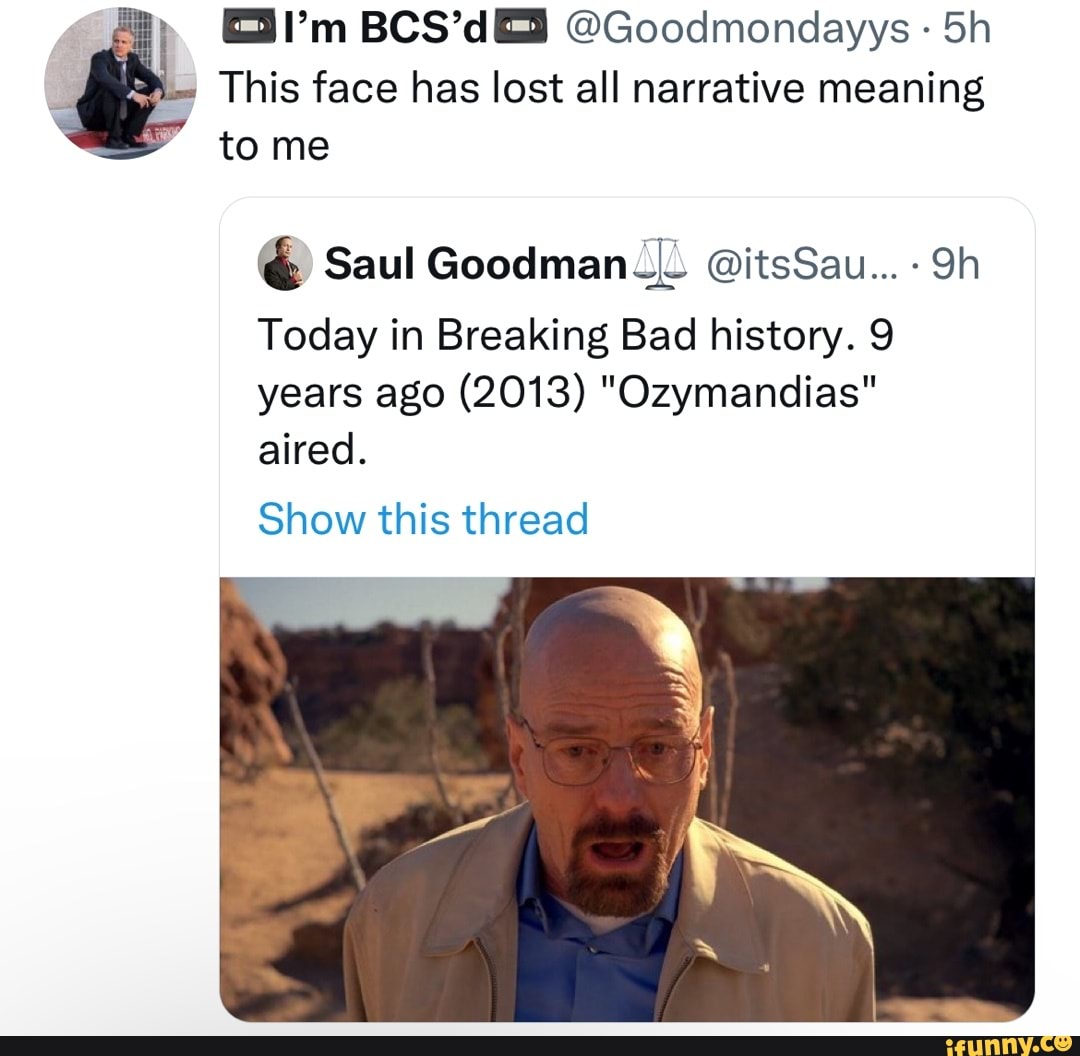Open the poster's profile avatar photo
Screen dimensions: 1080x1056
120,82
